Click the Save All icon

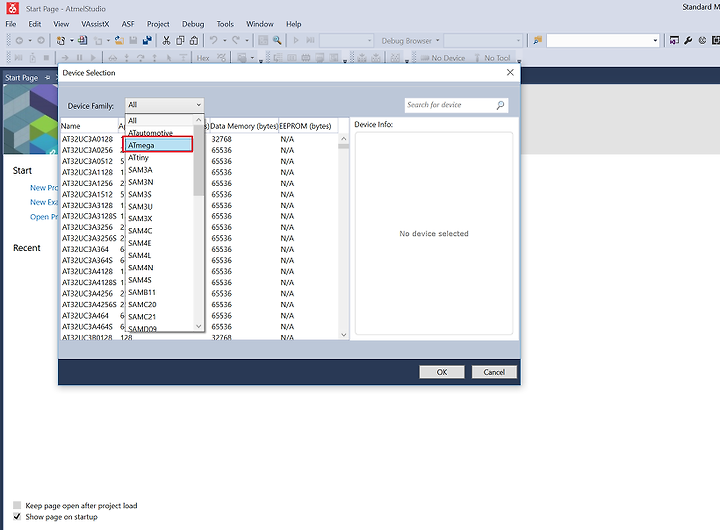coord(147,40)
